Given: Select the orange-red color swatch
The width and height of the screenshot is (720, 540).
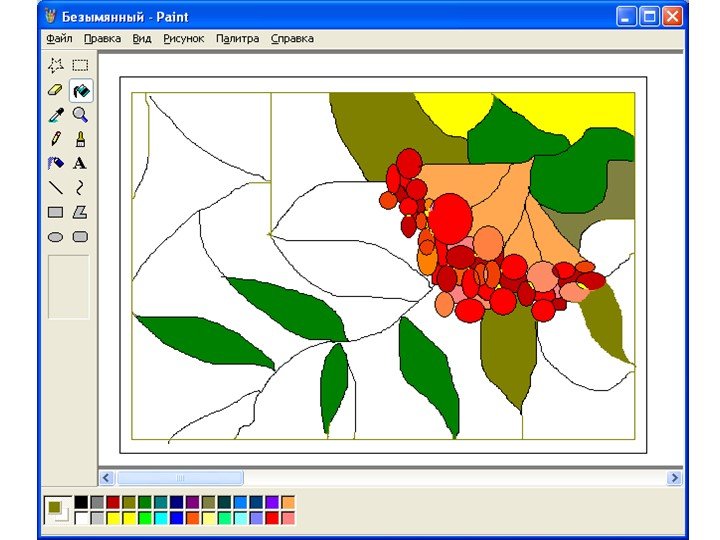Looking at the screenshot, I should click(x=192, y=518).
